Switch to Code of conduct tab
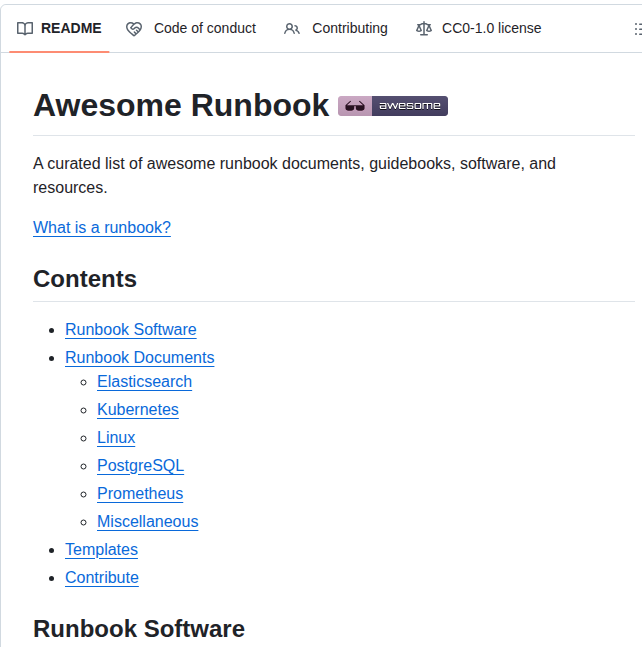The width and height of the screenshot is (642, 647). coord(191,28)
